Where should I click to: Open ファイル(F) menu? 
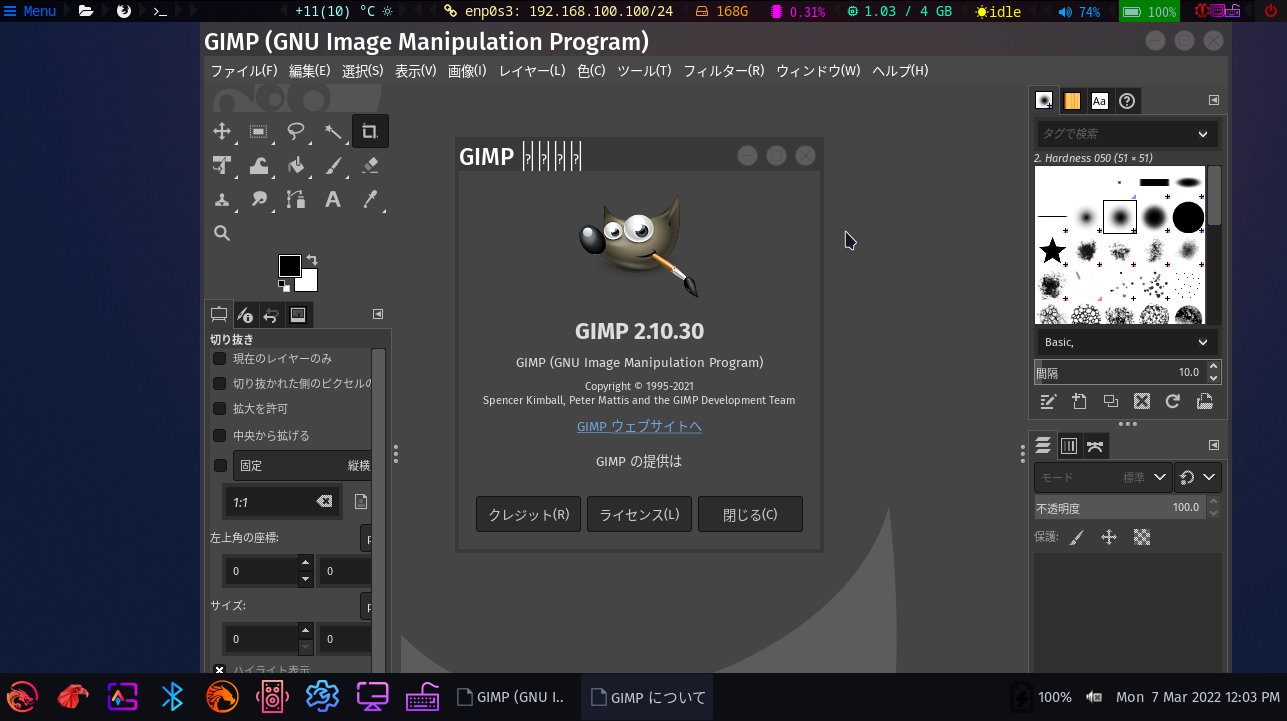coord(243,71)
